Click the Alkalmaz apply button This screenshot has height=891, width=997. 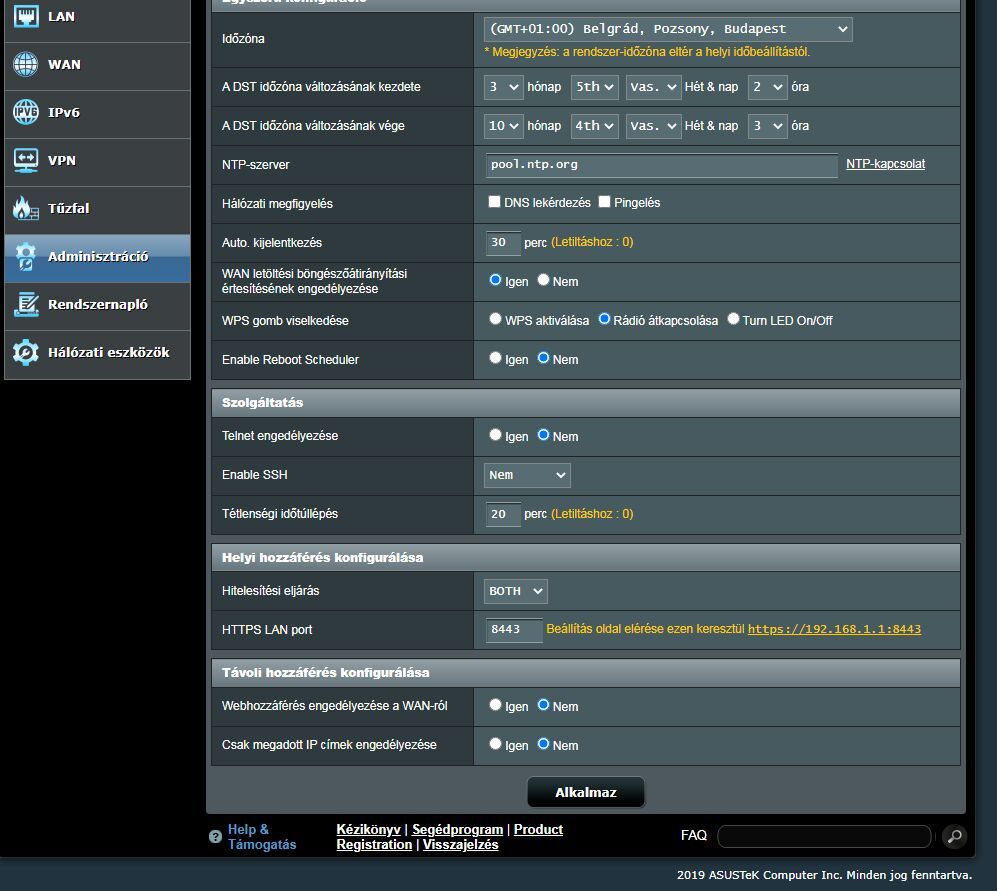pyautogui.click(x=586, y=792)
